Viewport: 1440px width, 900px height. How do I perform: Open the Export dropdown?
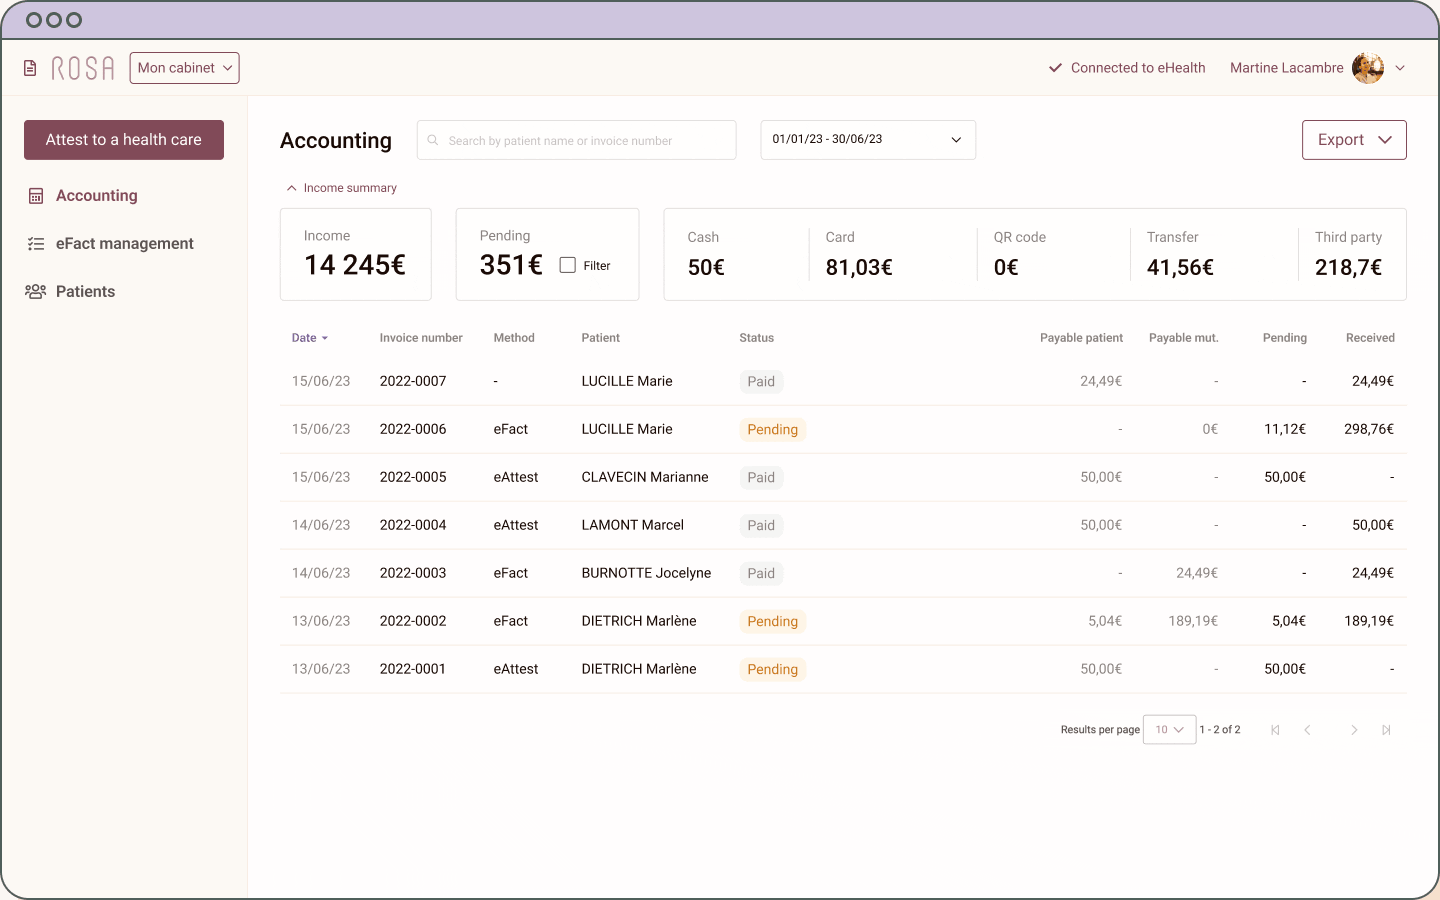click(x=1354, y=140)
